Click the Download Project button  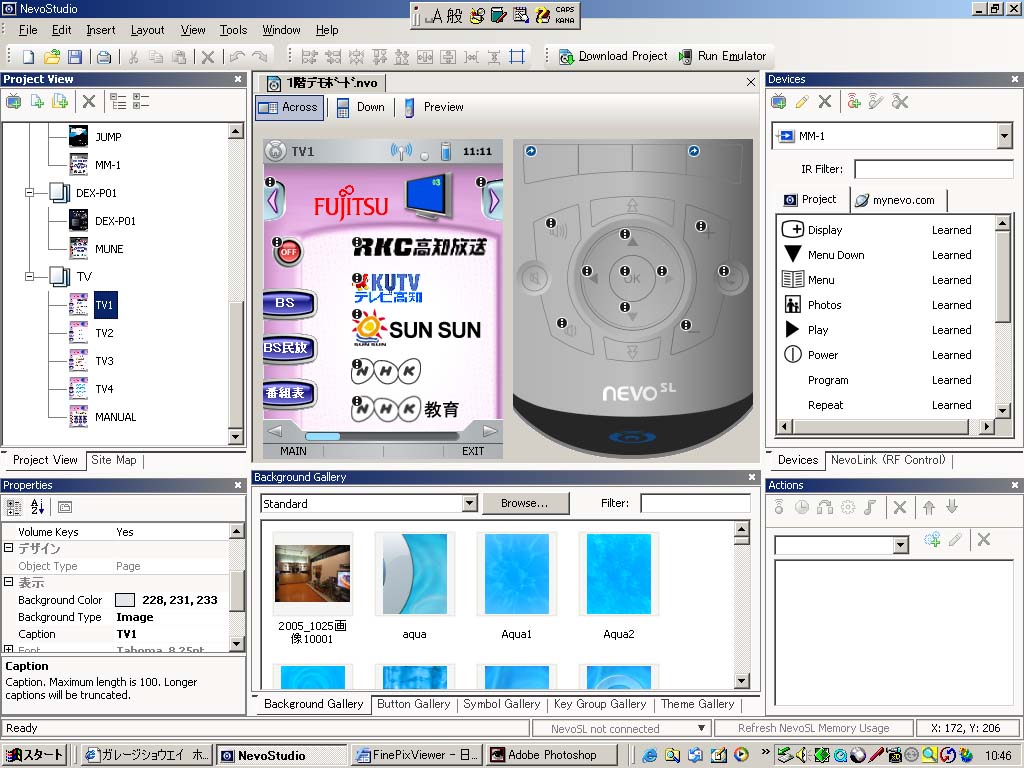613,56
